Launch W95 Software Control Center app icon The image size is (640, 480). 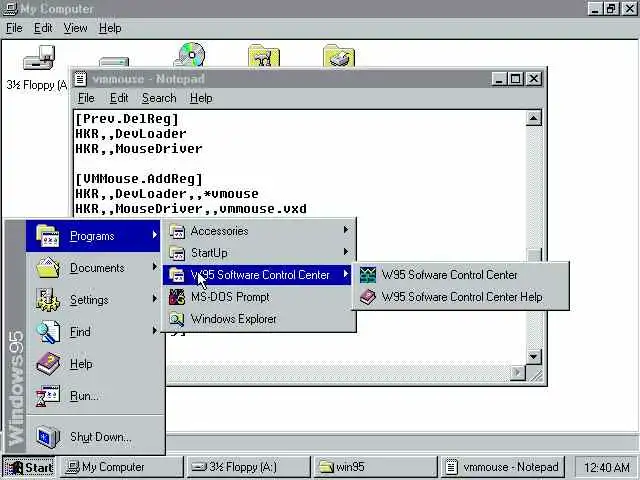click(x=368, y=275)
